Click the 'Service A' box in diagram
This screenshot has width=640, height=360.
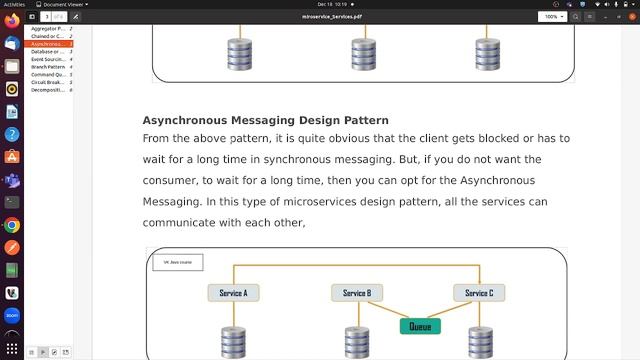coord(233,293)
